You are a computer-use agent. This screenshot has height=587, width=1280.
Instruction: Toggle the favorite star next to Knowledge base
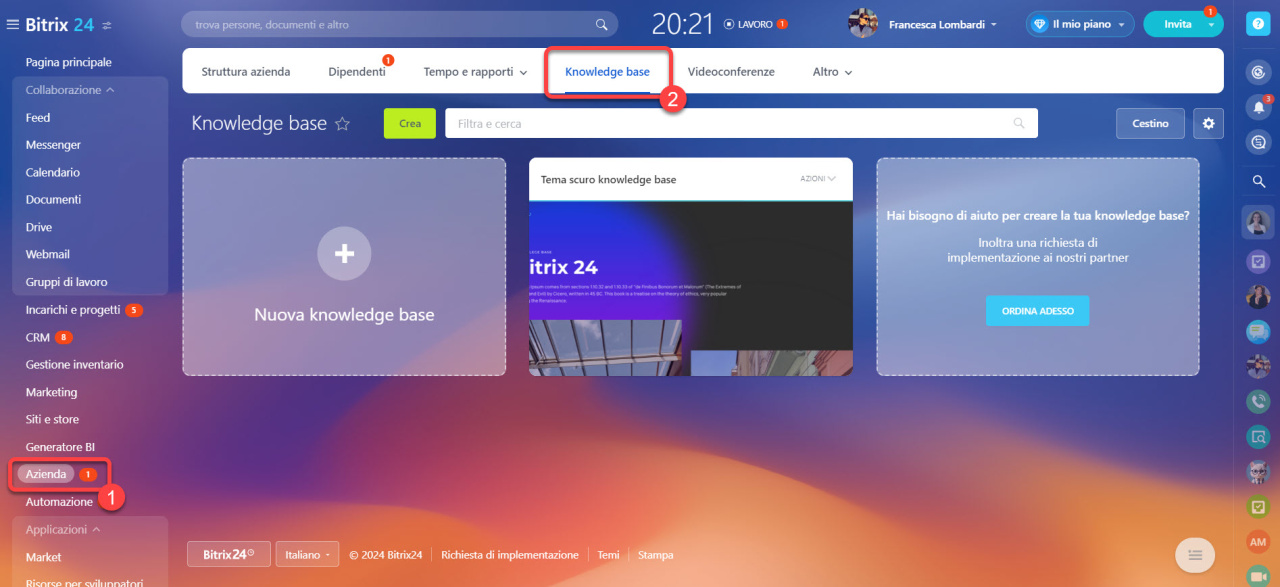tap(343, 124)
